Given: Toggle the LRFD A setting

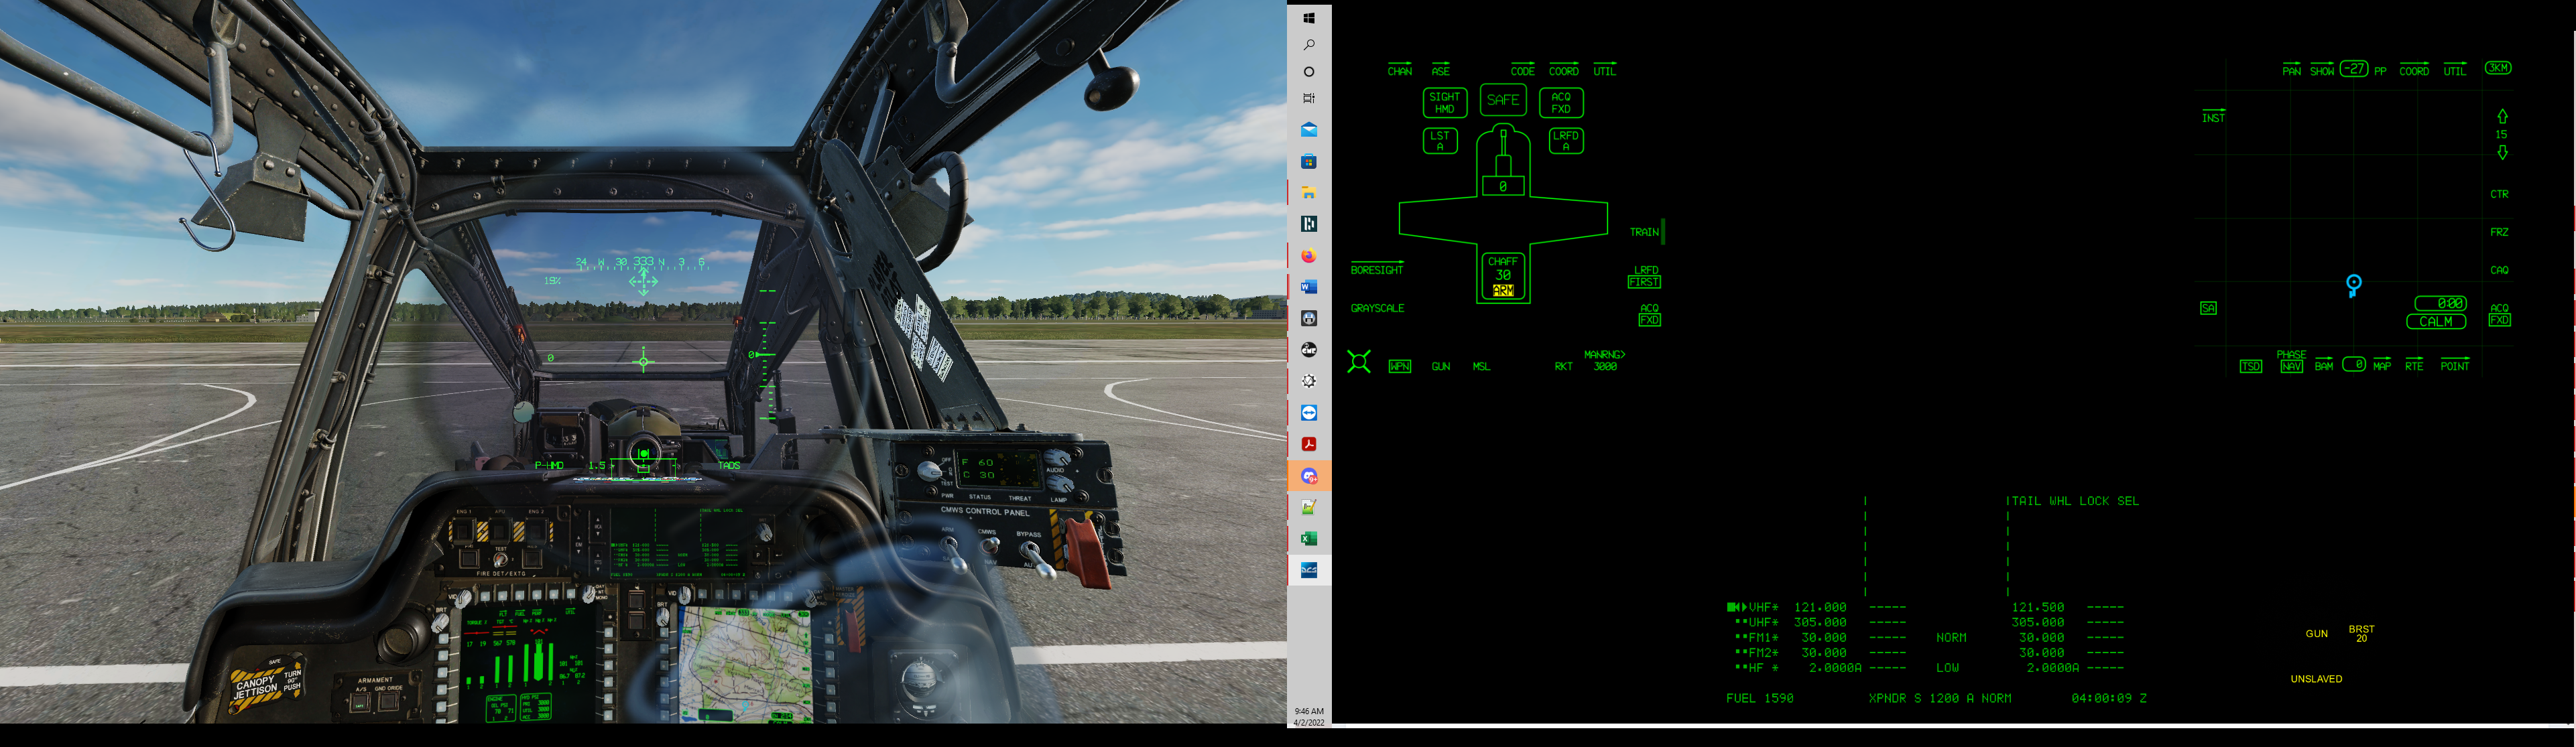Looking at the screenshot, I should click(1565, 141).
